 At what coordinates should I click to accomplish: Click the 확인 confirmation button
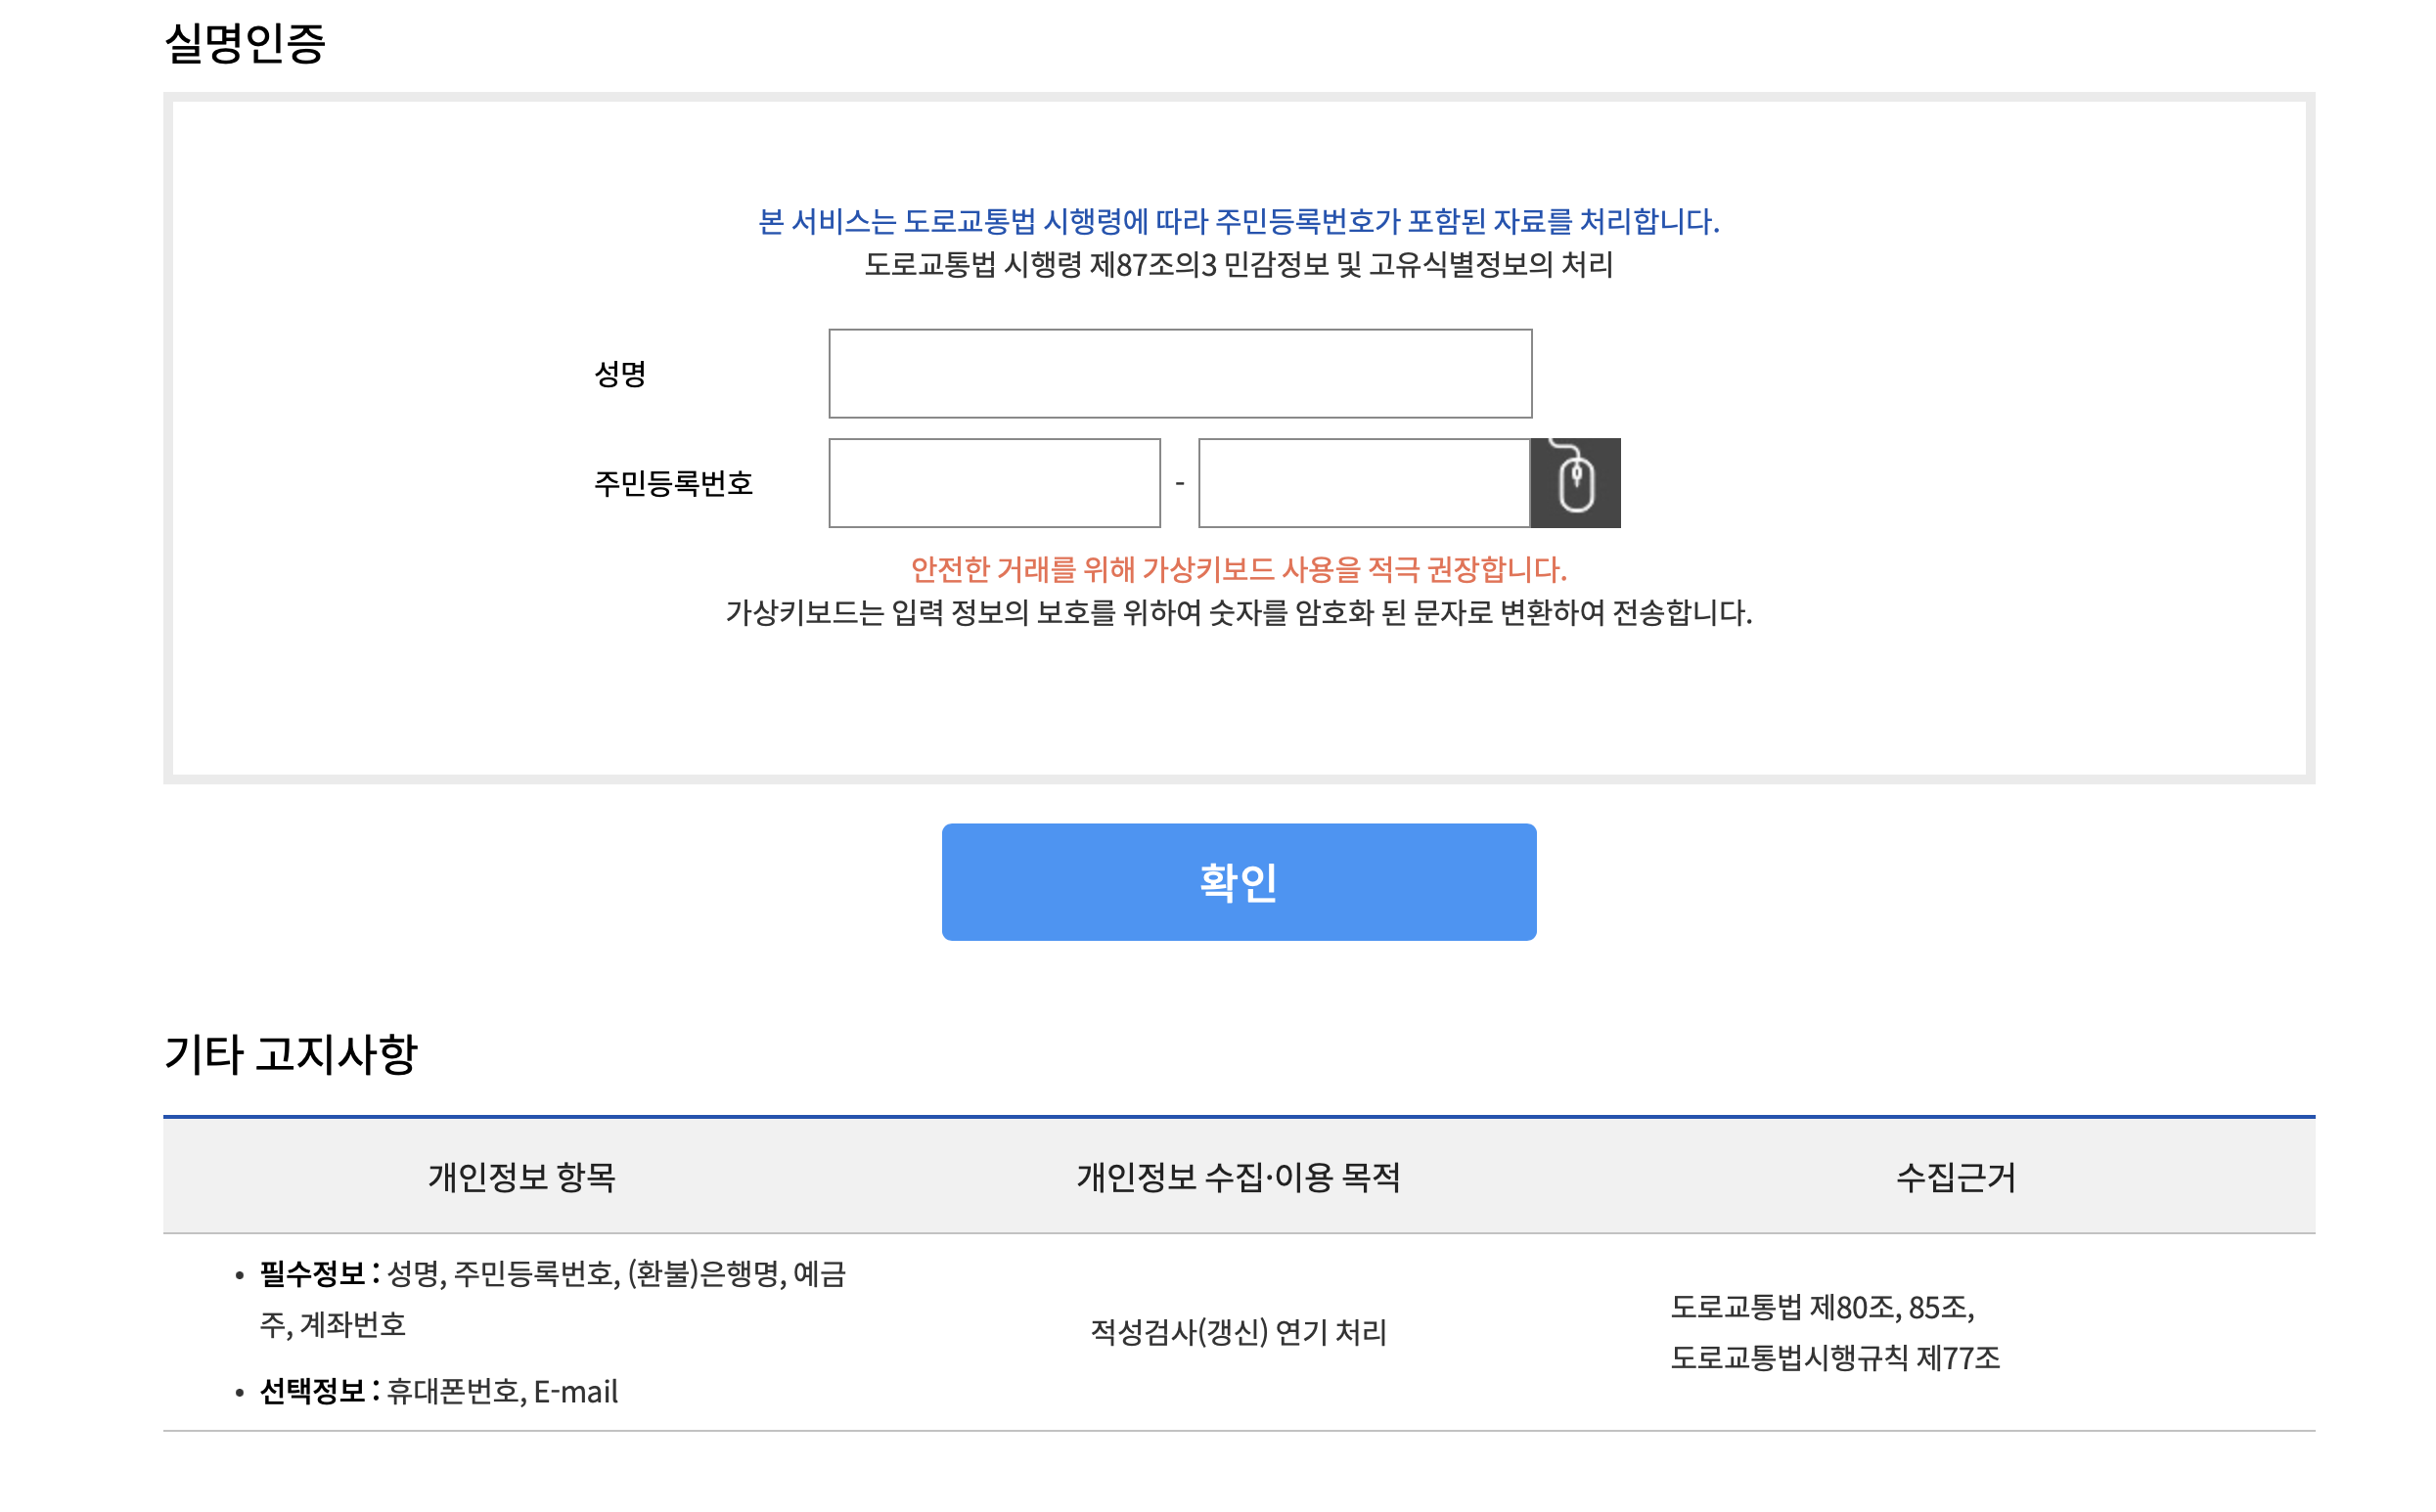[x=1237, y=881]
